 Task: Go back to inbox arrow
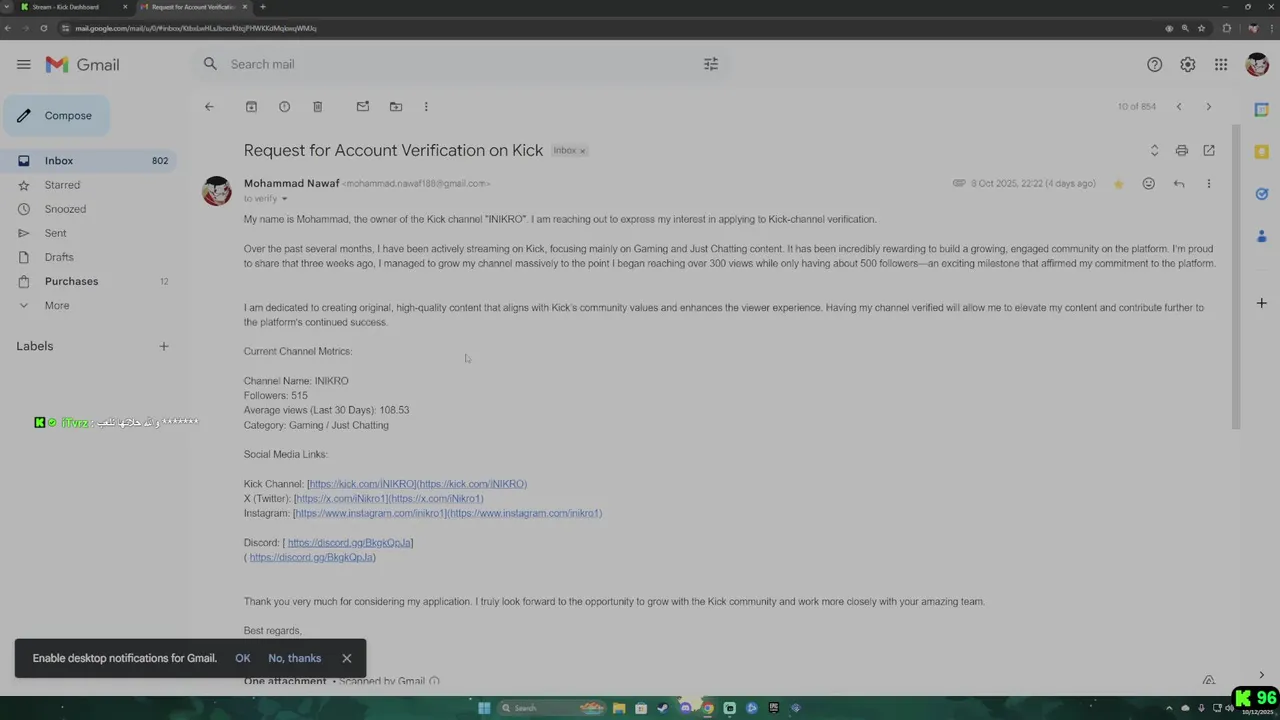pyautogui.click(x=209, y=107)
